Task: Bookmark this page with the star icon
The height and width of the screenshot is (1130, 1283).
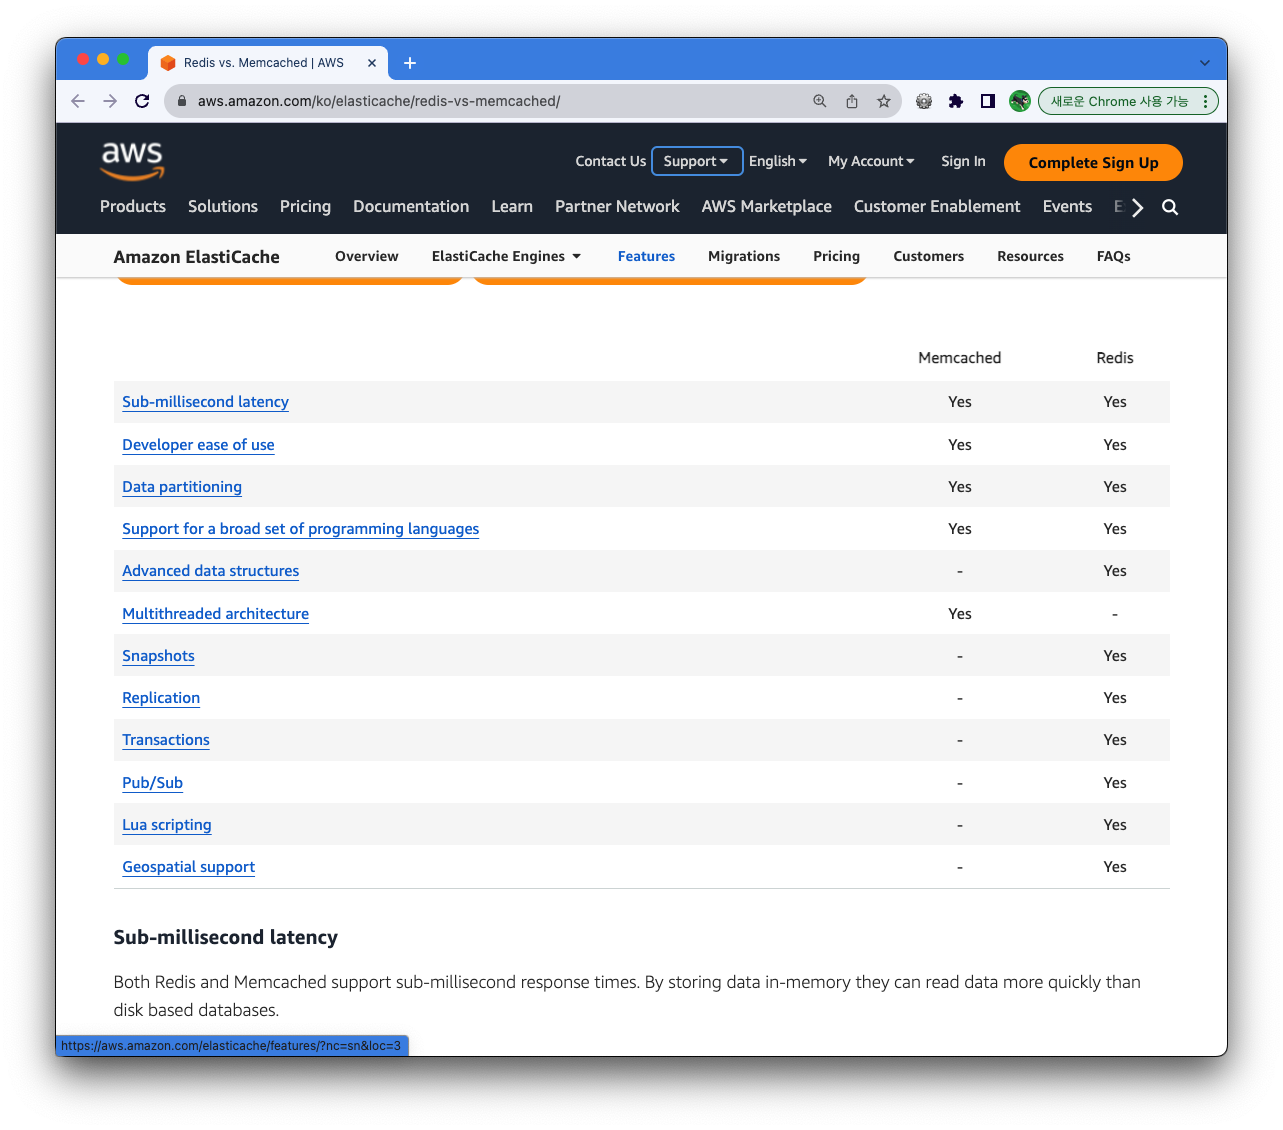Action: pyautogui.click(x=884, y=101)
